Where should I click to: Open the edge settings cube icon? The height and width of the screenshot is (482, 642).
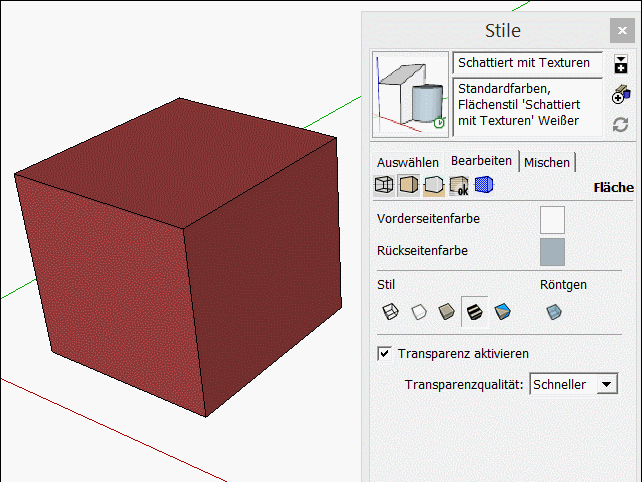pos(383,185)
